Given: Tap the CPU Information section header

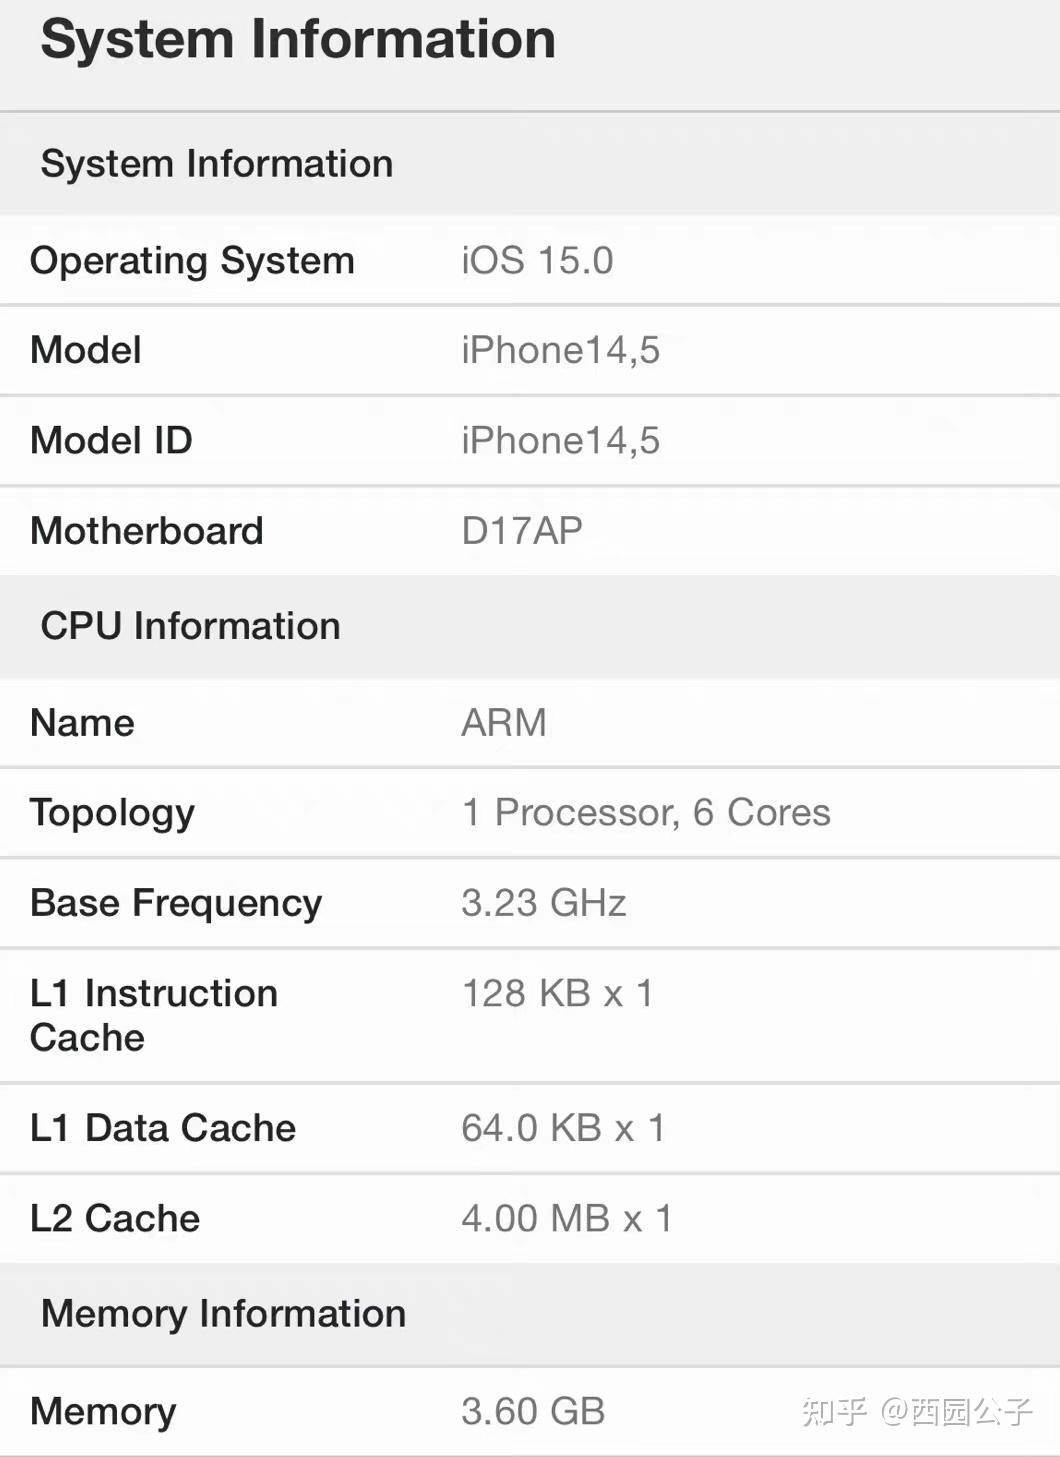Looking at the screenshot, I should [191, 626].
